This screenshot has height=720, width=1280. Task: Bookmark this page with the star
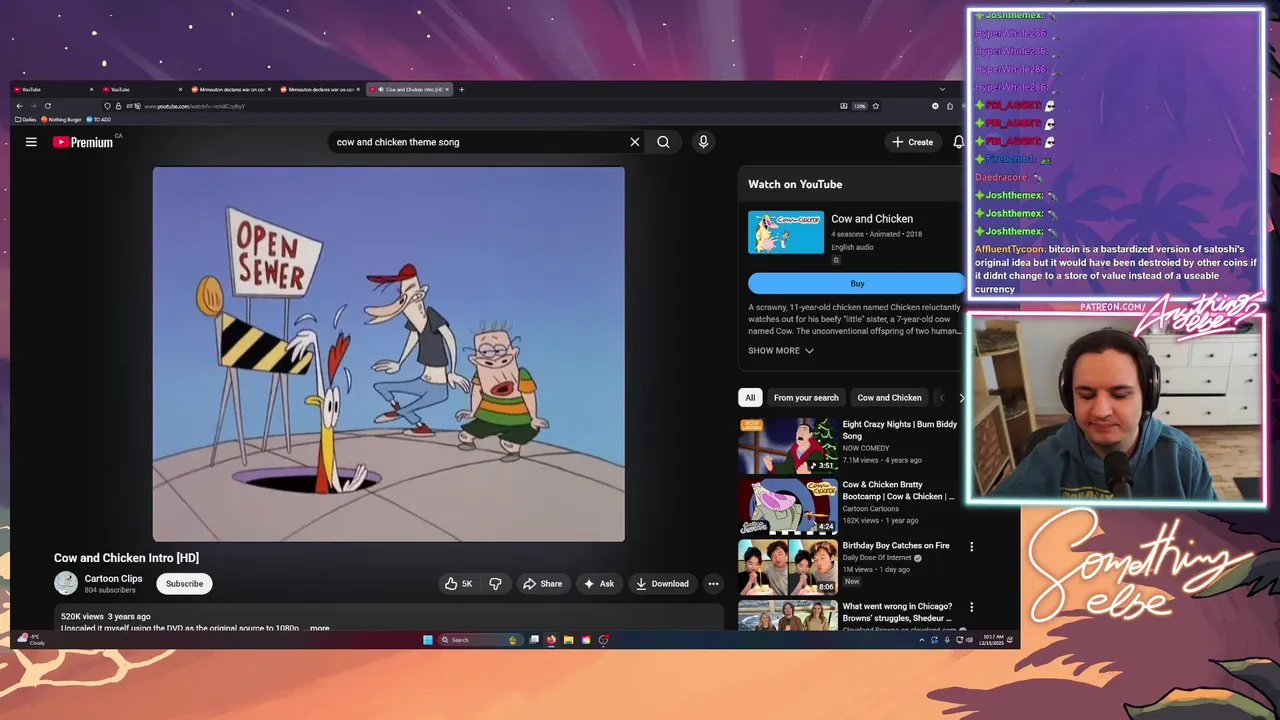tap(875, 106)
